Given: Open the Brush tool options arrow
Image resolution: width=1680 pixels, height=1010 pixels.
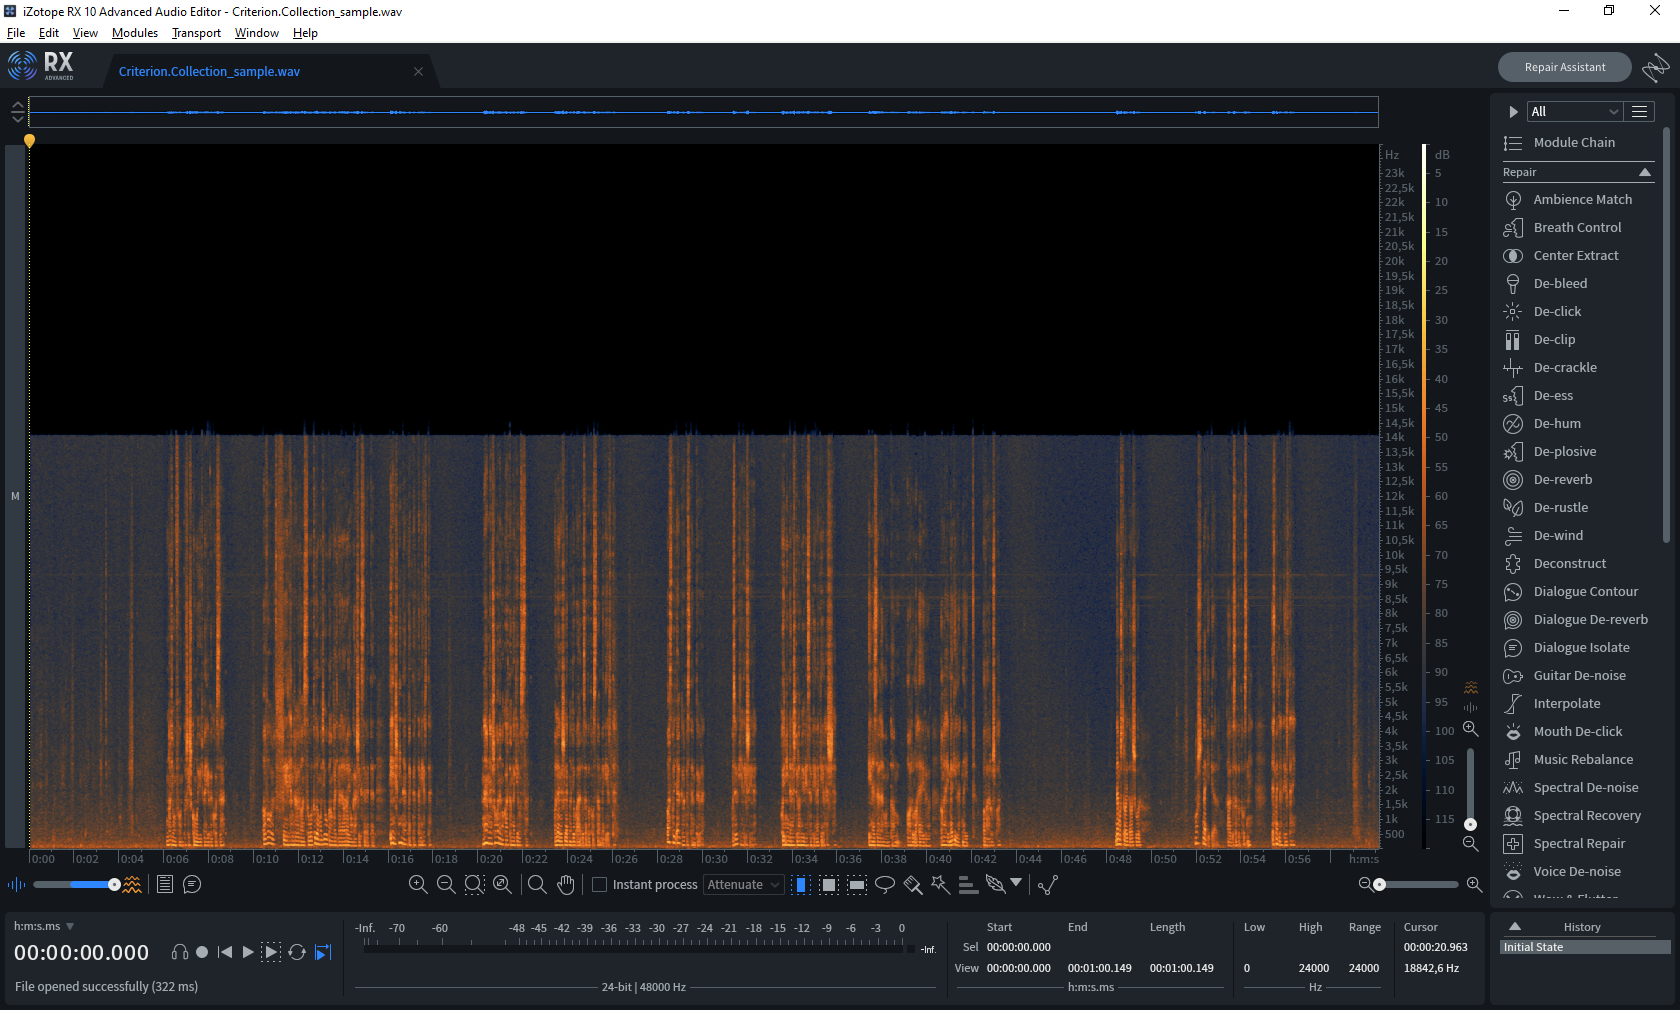Looking at the screenshot, I should 1016,882.
